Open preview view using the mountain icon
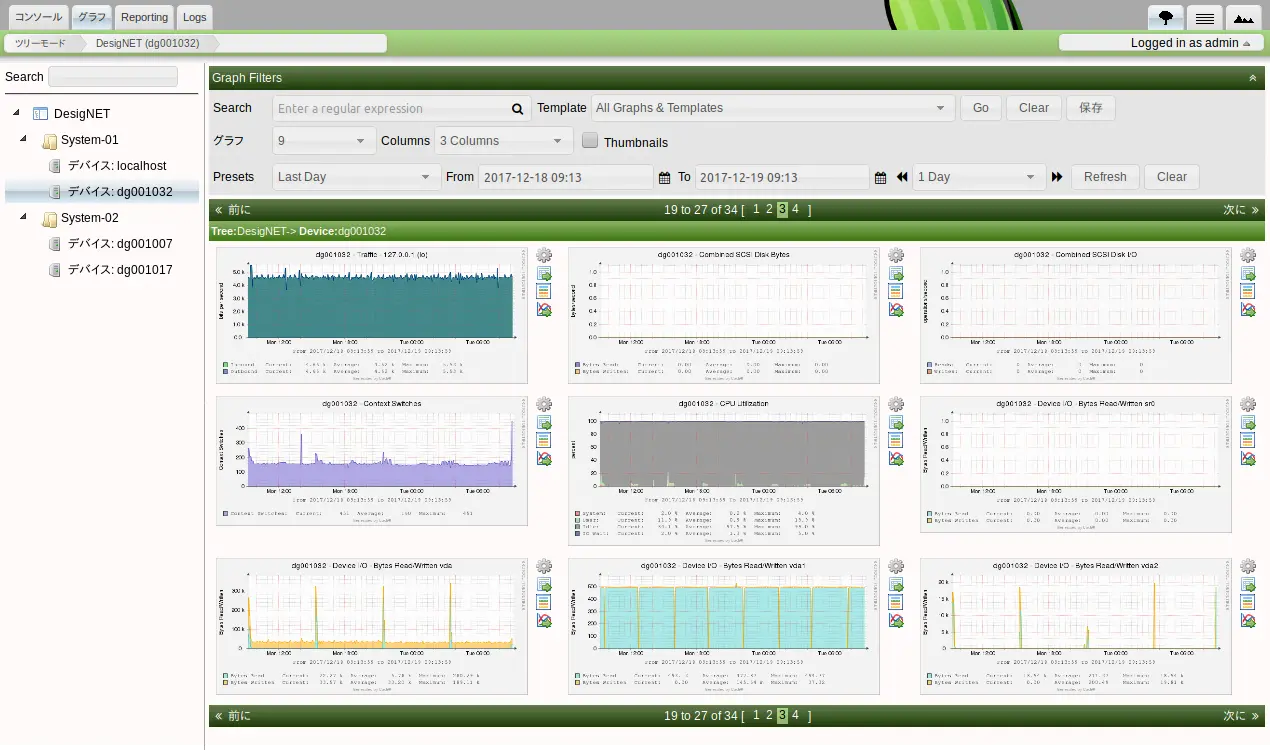The image size is (1270, 750). click(x=1243, y=18)
